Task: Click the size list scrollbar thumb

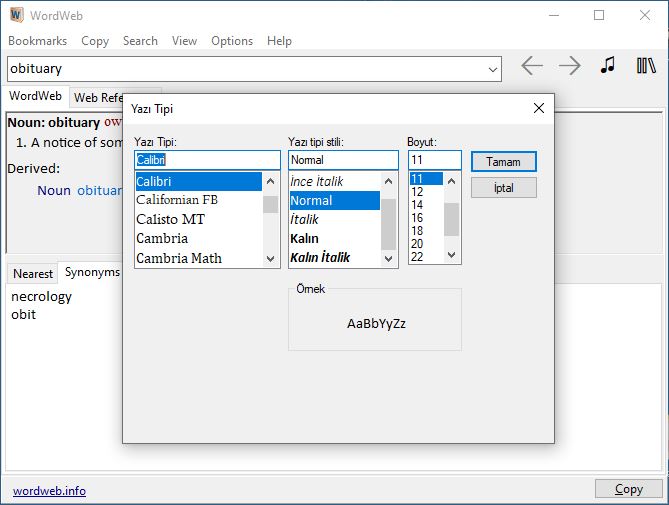Action: (x=451, y=219)
